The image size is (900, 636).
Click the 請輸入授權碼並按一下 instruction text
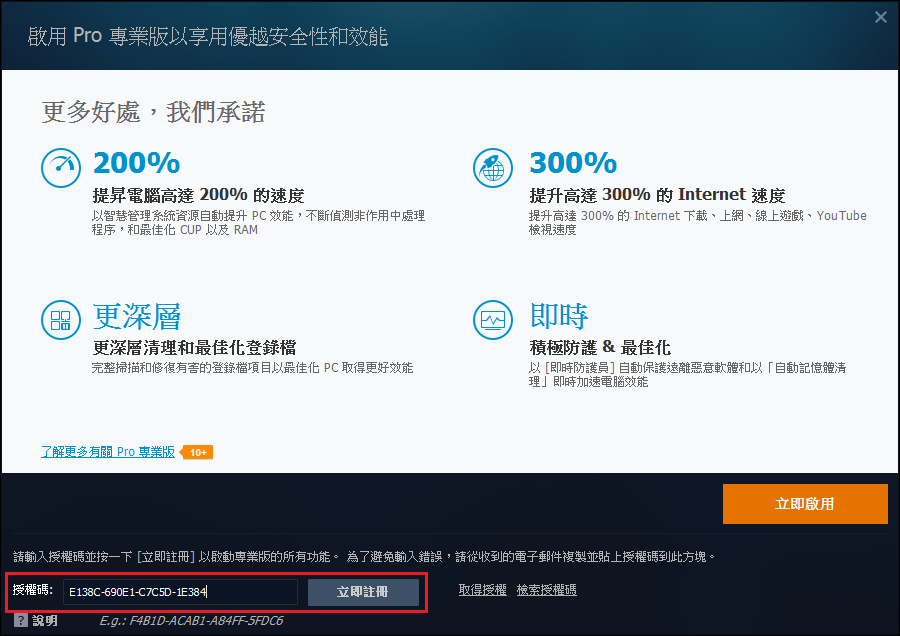[364, 556]
